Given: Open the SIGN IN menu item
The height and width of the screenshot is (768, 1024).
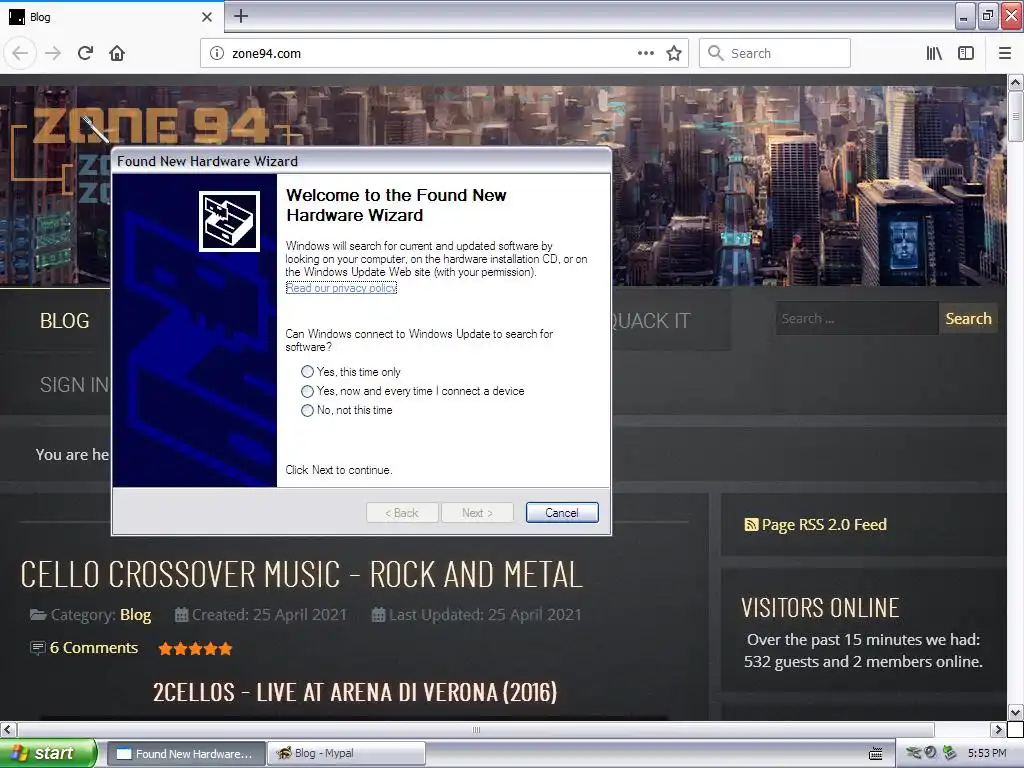Looking at the screenshot, I should click(x=74, y=385).
